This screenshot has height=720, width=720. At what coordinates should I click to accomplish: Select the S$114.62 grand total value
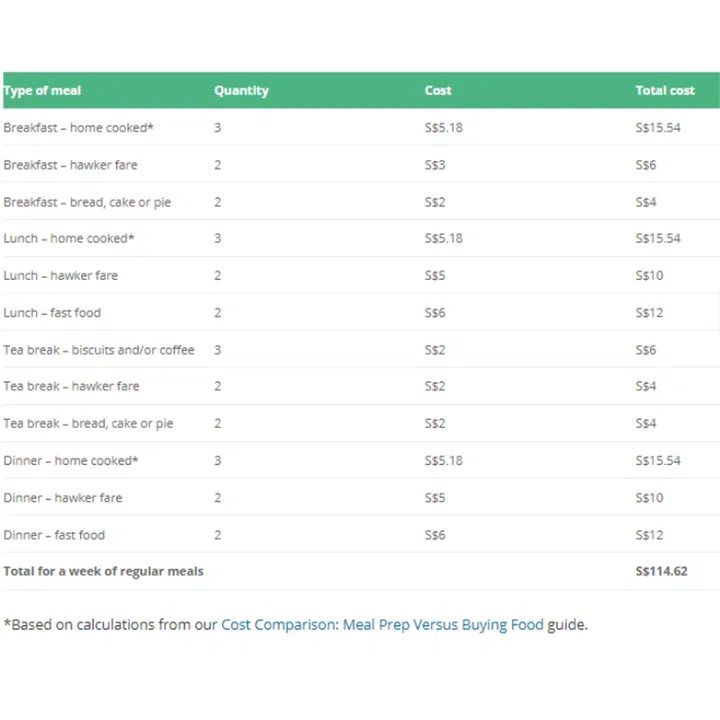[661, 572]
